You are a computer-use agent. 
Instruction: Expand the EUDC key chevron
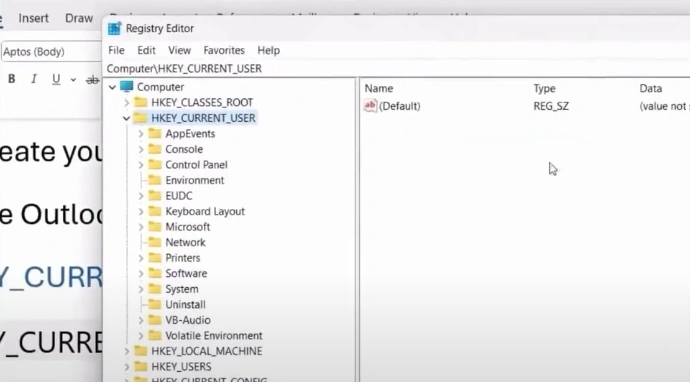141,196
